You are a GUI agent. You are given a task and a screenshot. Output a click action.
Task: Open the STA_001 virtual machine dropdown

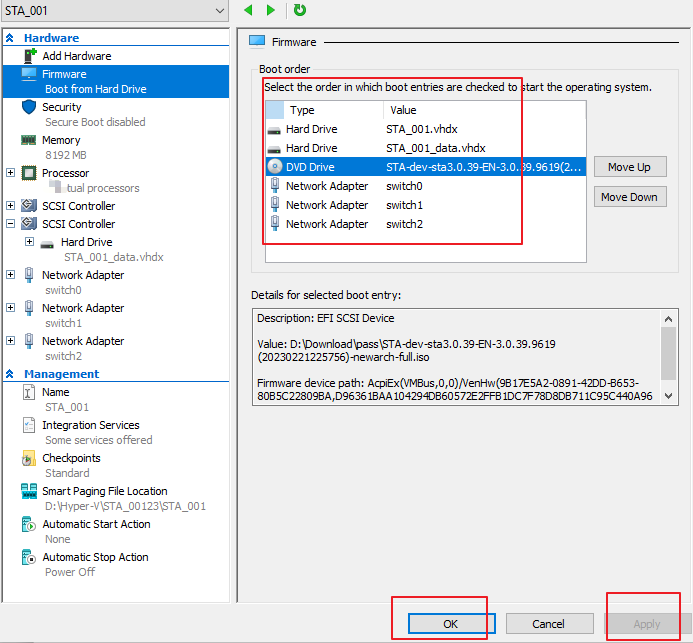click(x=221, y=11)
